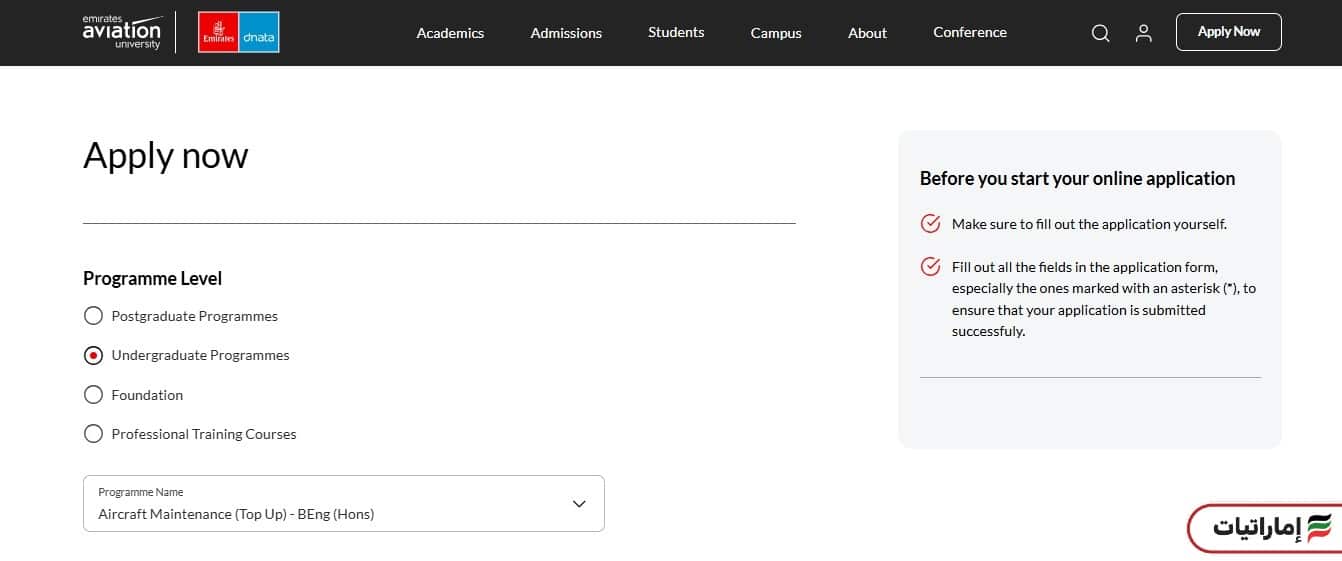This screenshot has height=561, width=1342.
Task: Click the Aircraft Maintenance programme field text
Action: [236, 514]
